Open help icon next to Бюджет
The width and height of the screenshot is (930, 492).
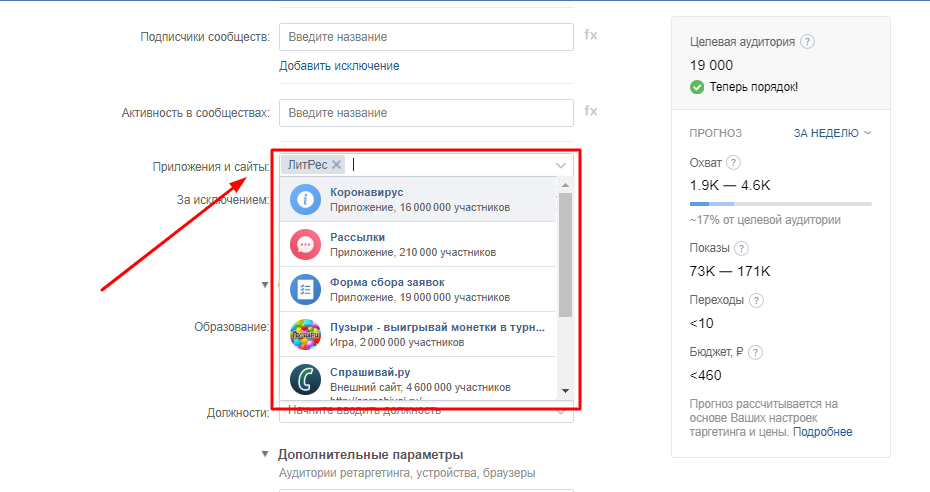click(x=755, y=352)
